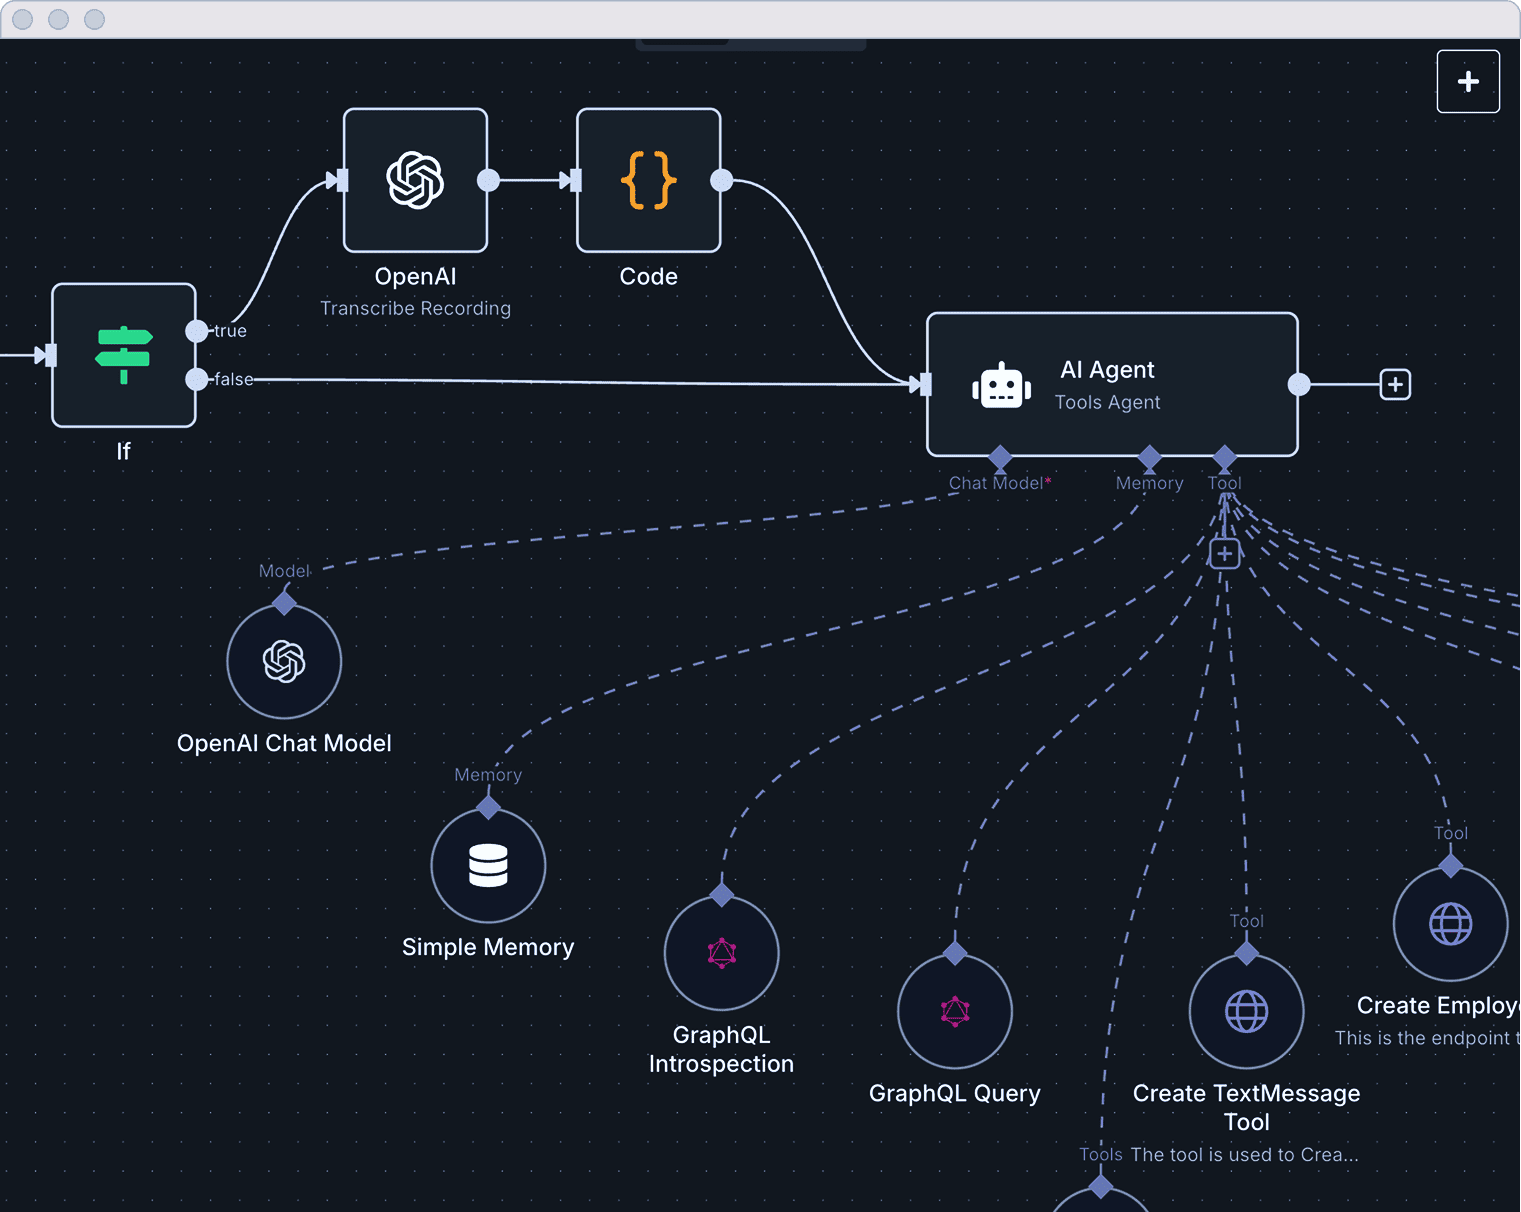Add node after AI Agent output
This screenshot has width=1521, height=1212.
pyautogui.click(x=1395, y=384)
